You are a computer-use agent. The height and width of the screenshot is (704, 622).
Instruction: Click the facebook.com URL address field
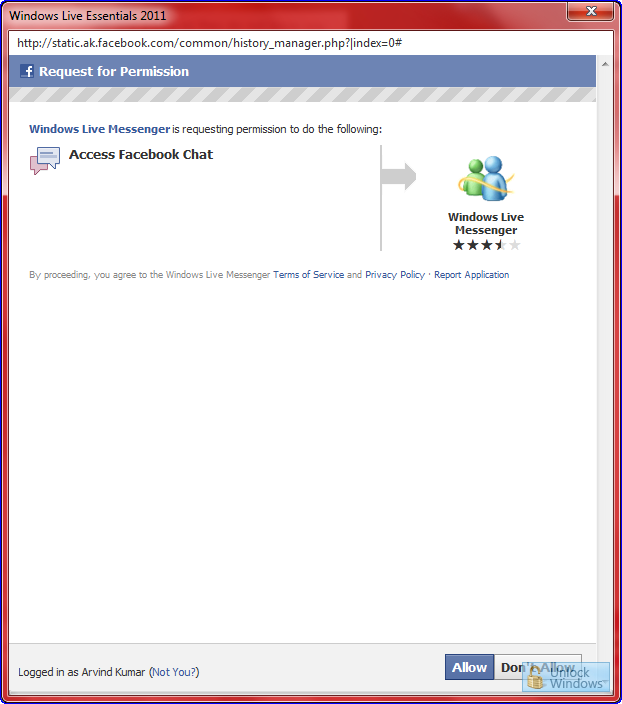coord(311,43)
